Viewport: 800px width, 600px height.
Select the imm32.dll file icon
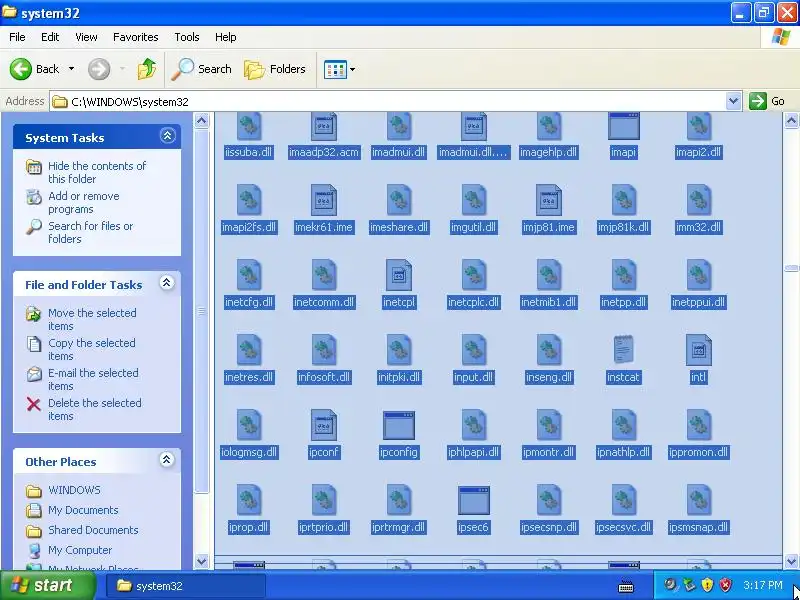(x=698, y=200)
